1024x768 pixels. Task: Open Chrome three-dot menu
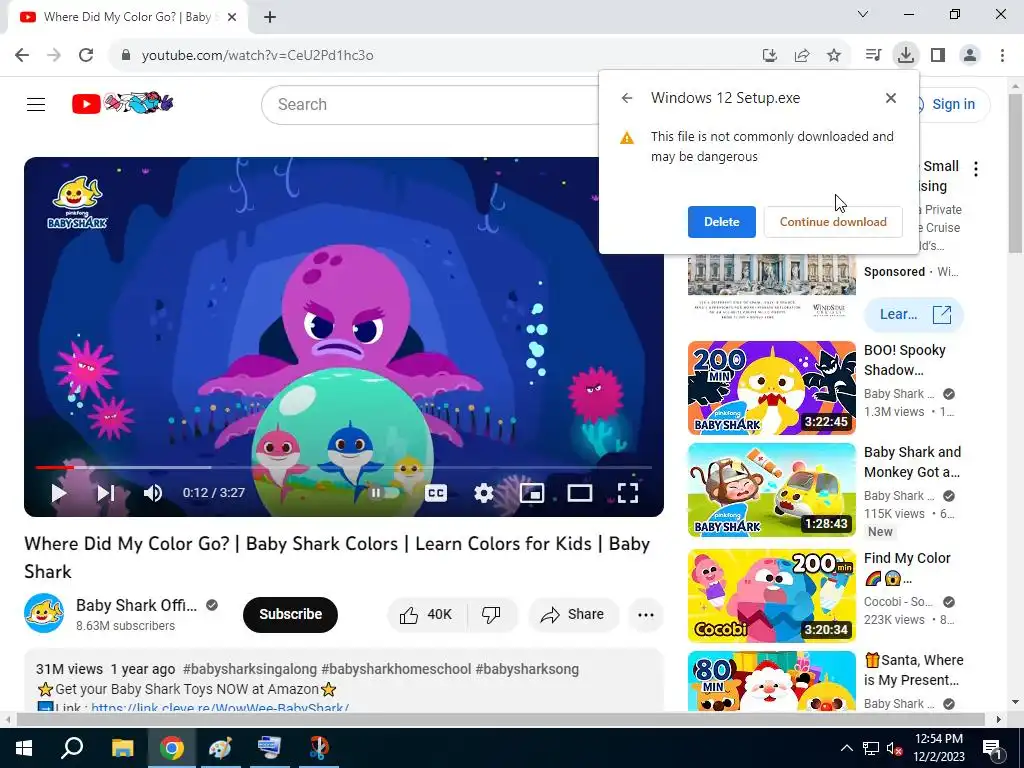(1002, 55)
